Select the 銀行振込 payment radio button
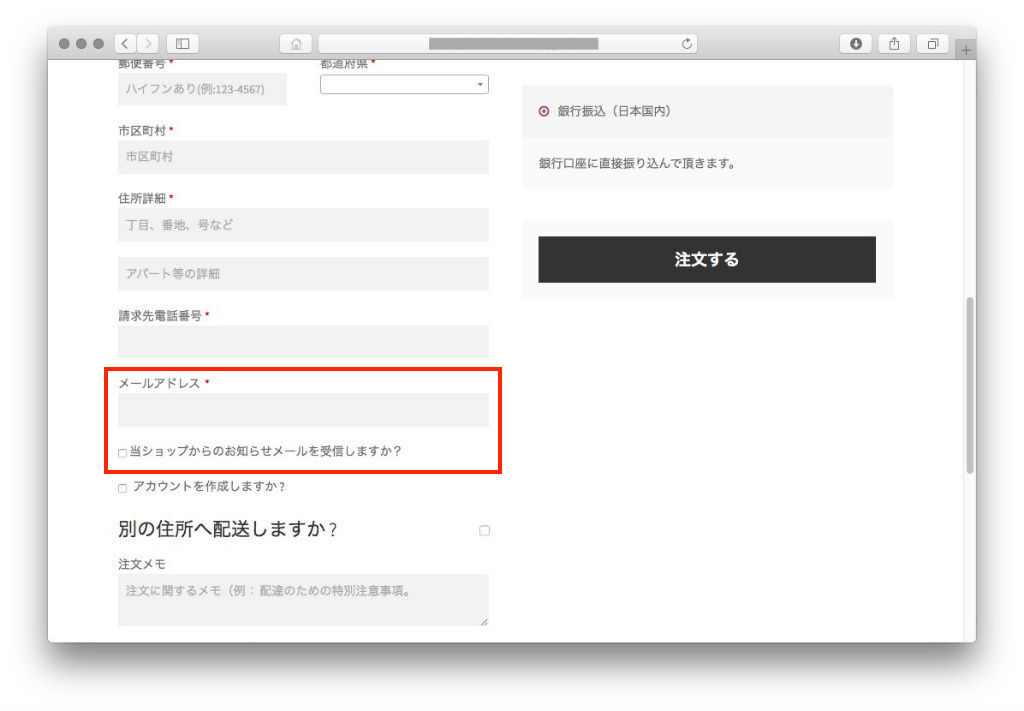1024x711 pixels. click(x=544, y=112)
